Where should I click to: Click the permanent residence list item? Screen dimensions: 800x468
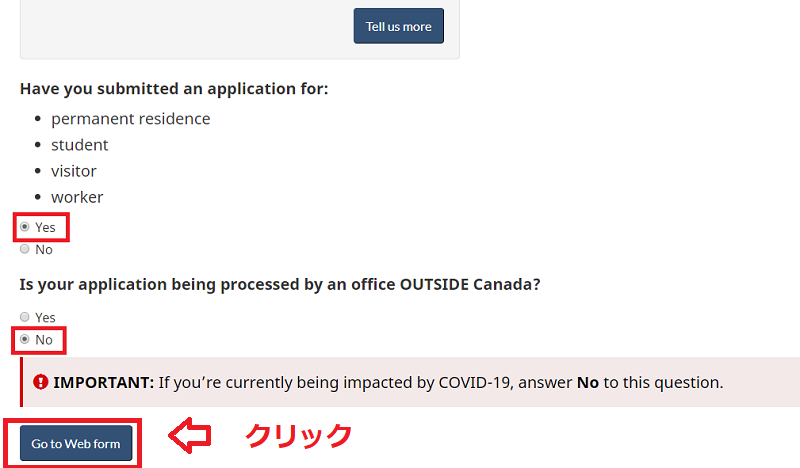[131, 118]
